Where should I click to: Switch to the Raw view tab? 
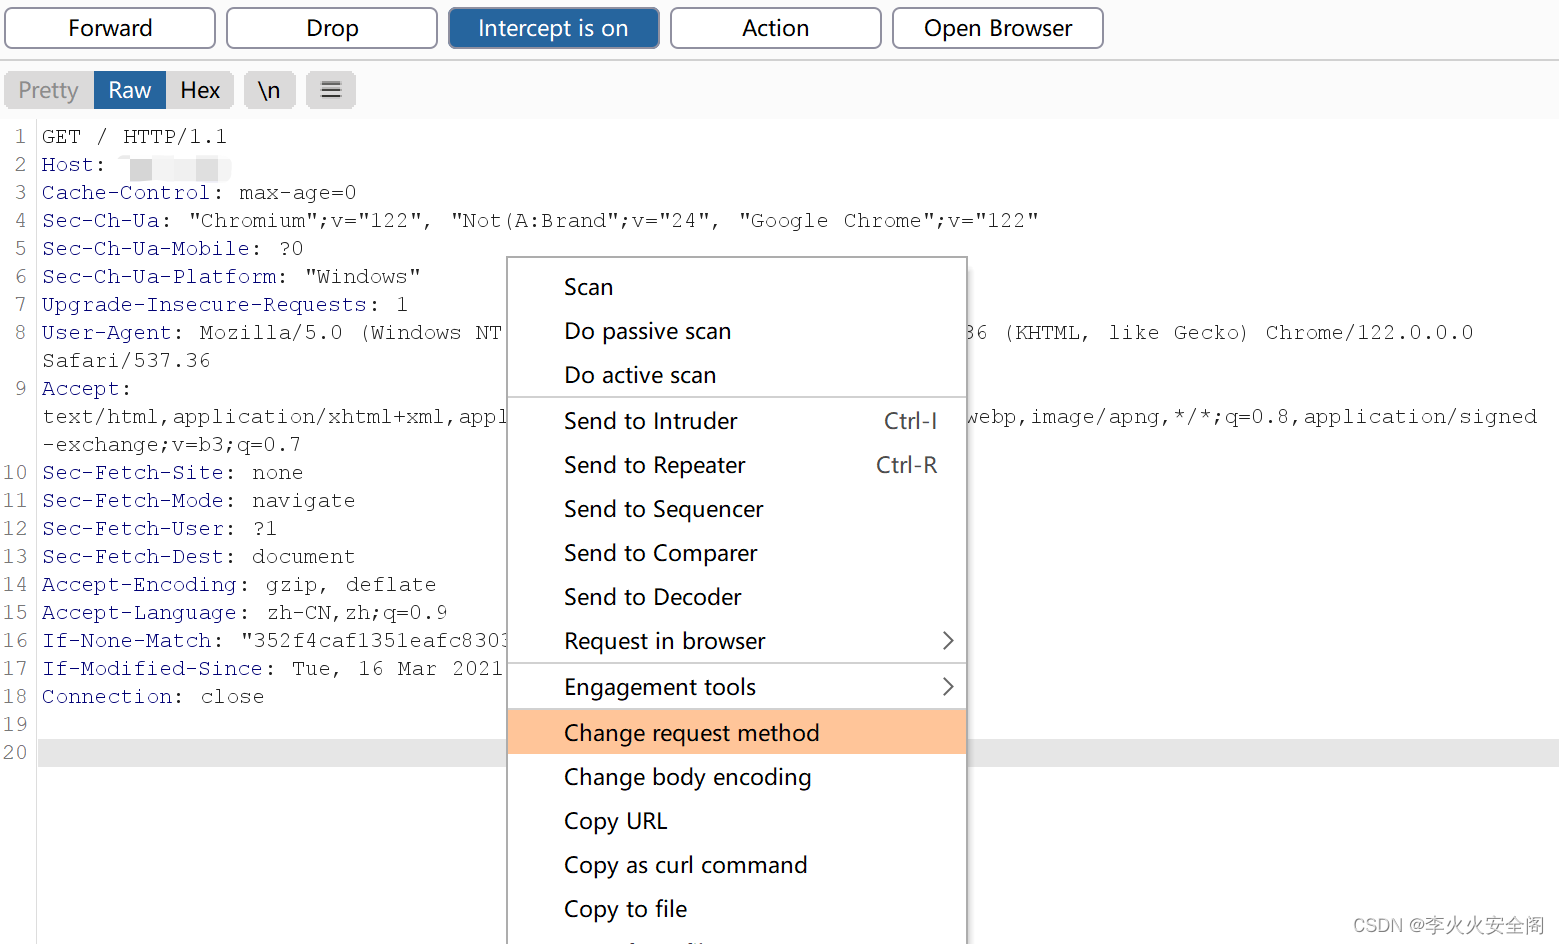pos(130,90)
